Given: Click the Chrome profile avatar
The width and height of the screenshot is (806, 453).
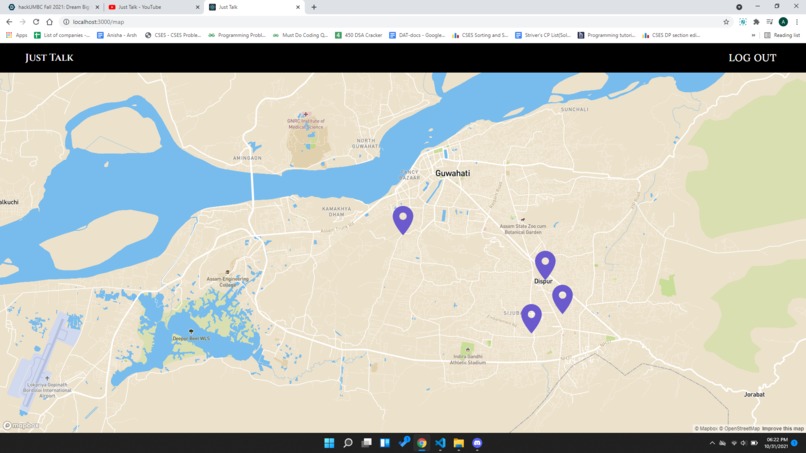Looking at the screenshot, I should [x=783, y=22].
